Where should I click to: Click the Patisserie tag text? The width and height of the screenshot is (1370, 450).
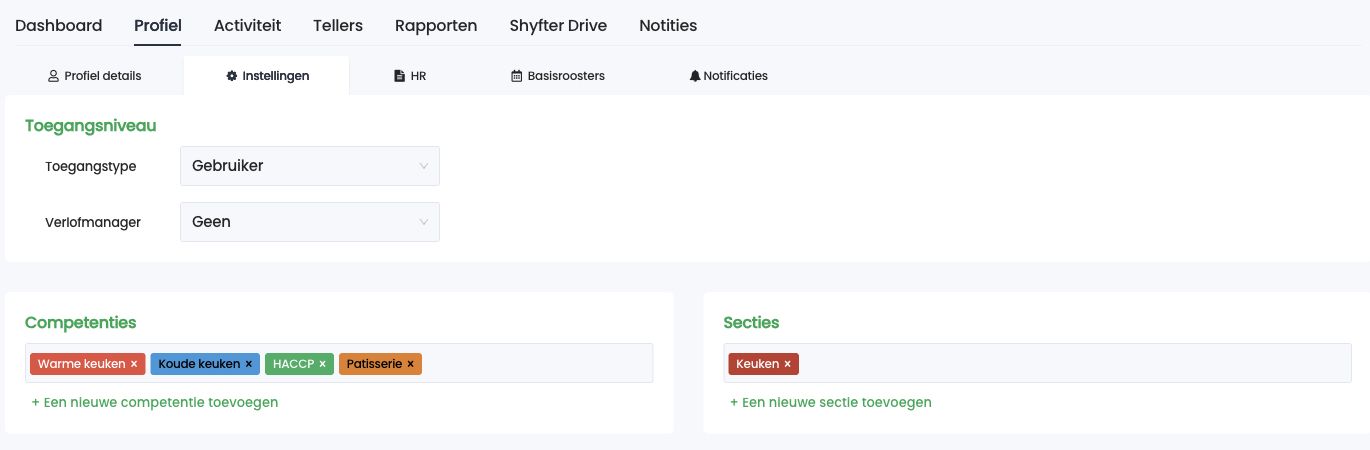[x=374, y=364]
